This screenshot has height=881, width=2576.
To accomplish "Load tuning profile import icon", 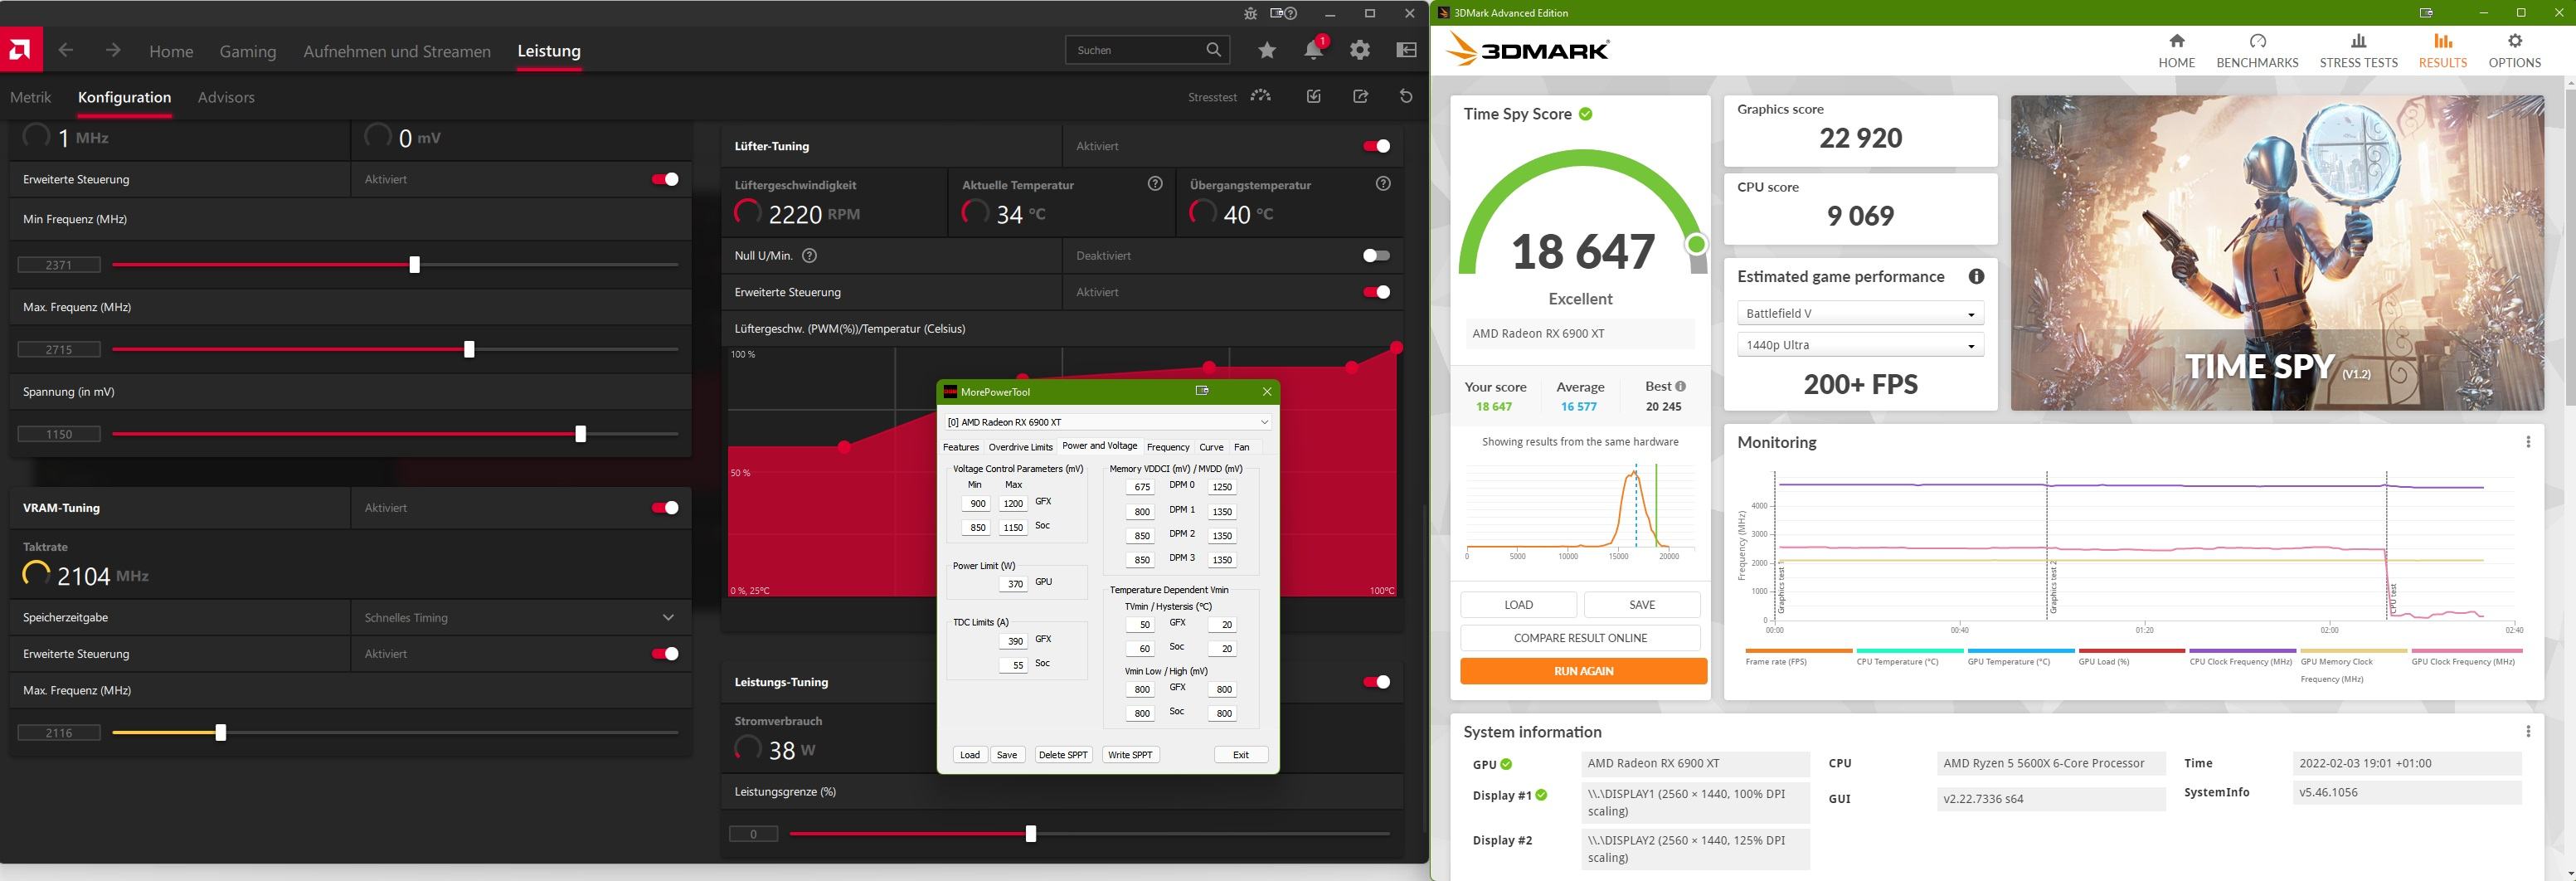I will pos(1314,96).
